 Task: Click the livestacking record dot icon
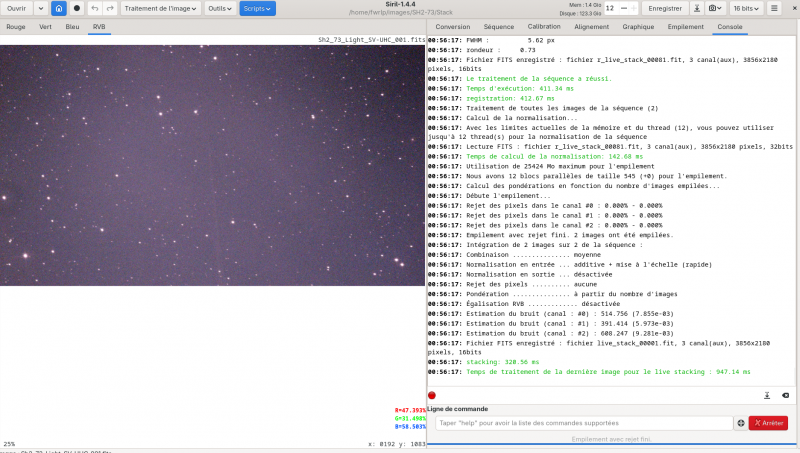(77, 8)
